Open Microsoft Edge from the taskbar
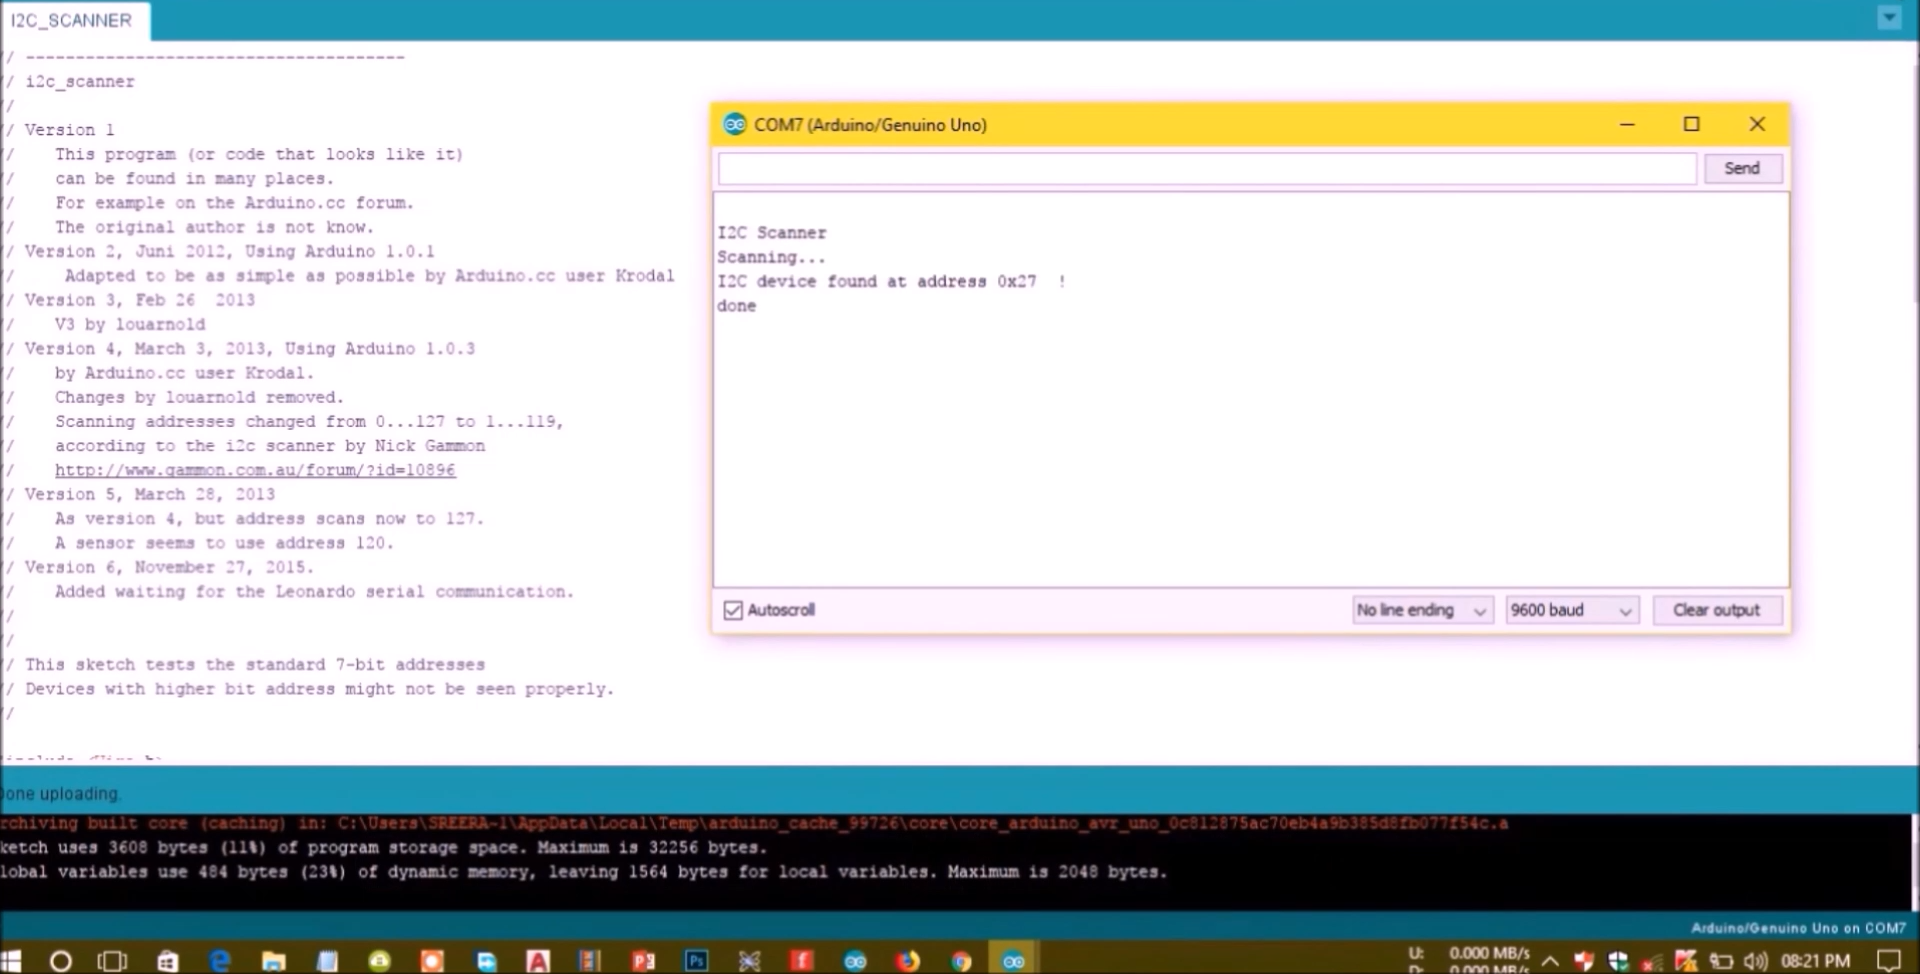1920x974 pixels. [x=220, y=960]
